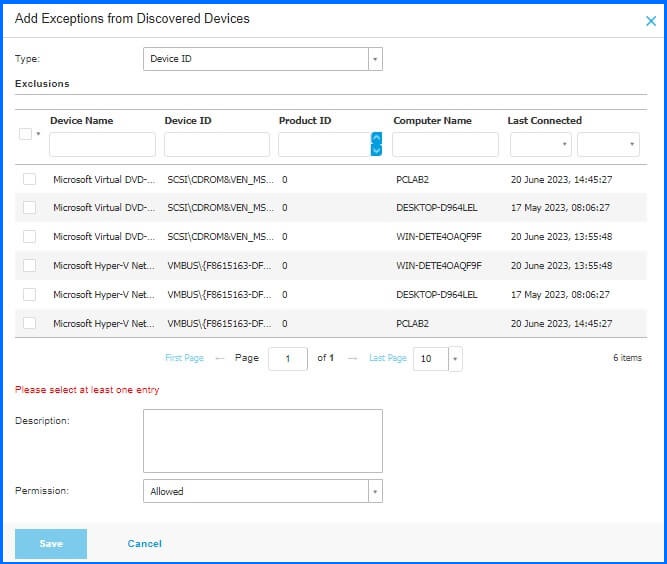Go to First Page link
The image size is (667, 564).
click(185, 358)
